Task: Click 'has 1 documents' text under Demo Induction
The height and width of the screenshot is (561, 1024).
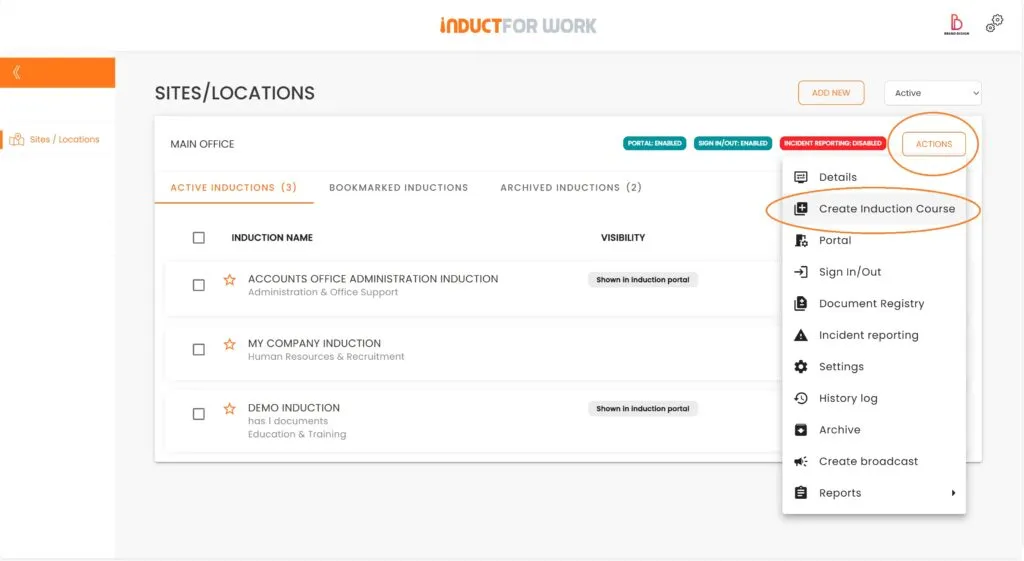Action: pos(288,421)
